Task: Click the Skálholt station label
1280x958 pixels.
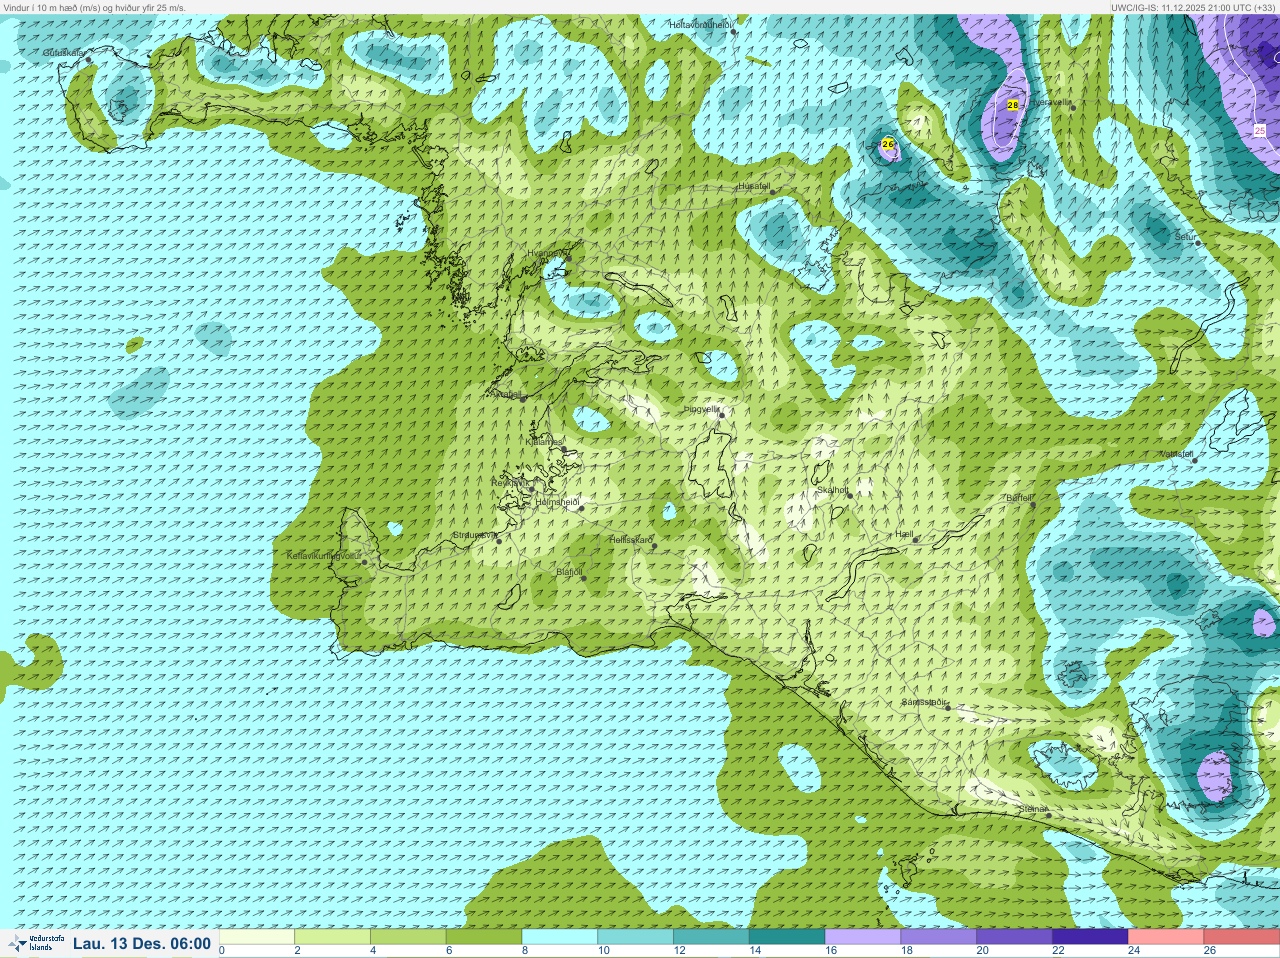Action: pyautogui.click(x=832, y=490)
